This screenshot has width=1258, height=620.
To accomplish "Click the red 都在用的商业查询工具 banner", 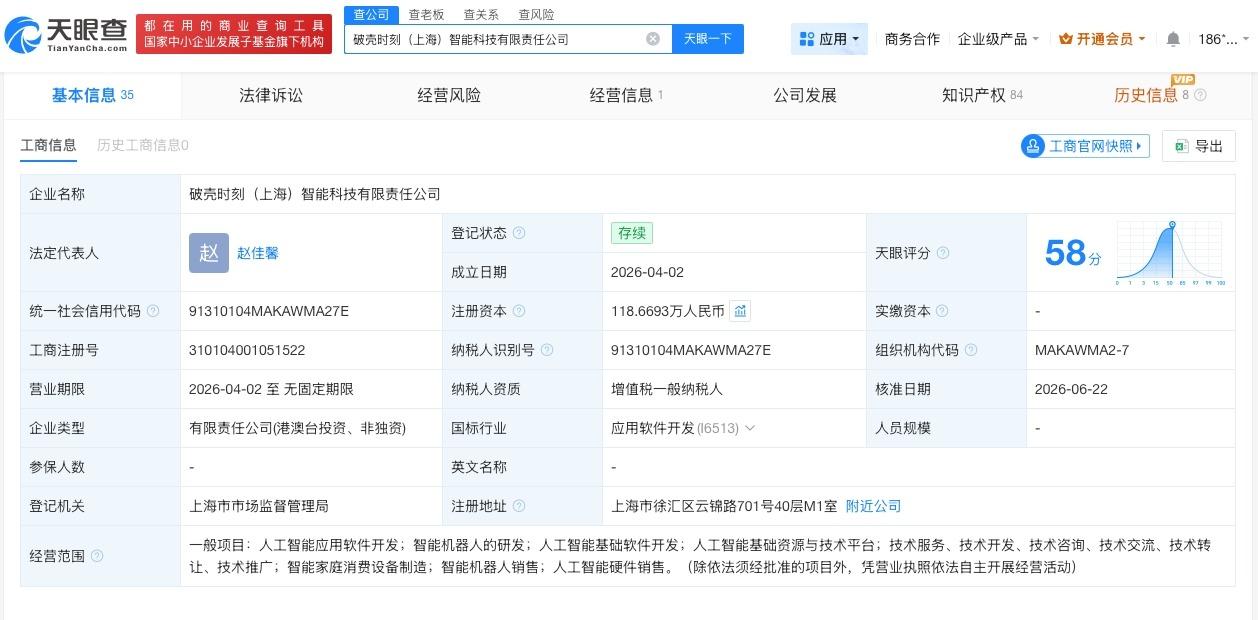I will 234,33.
